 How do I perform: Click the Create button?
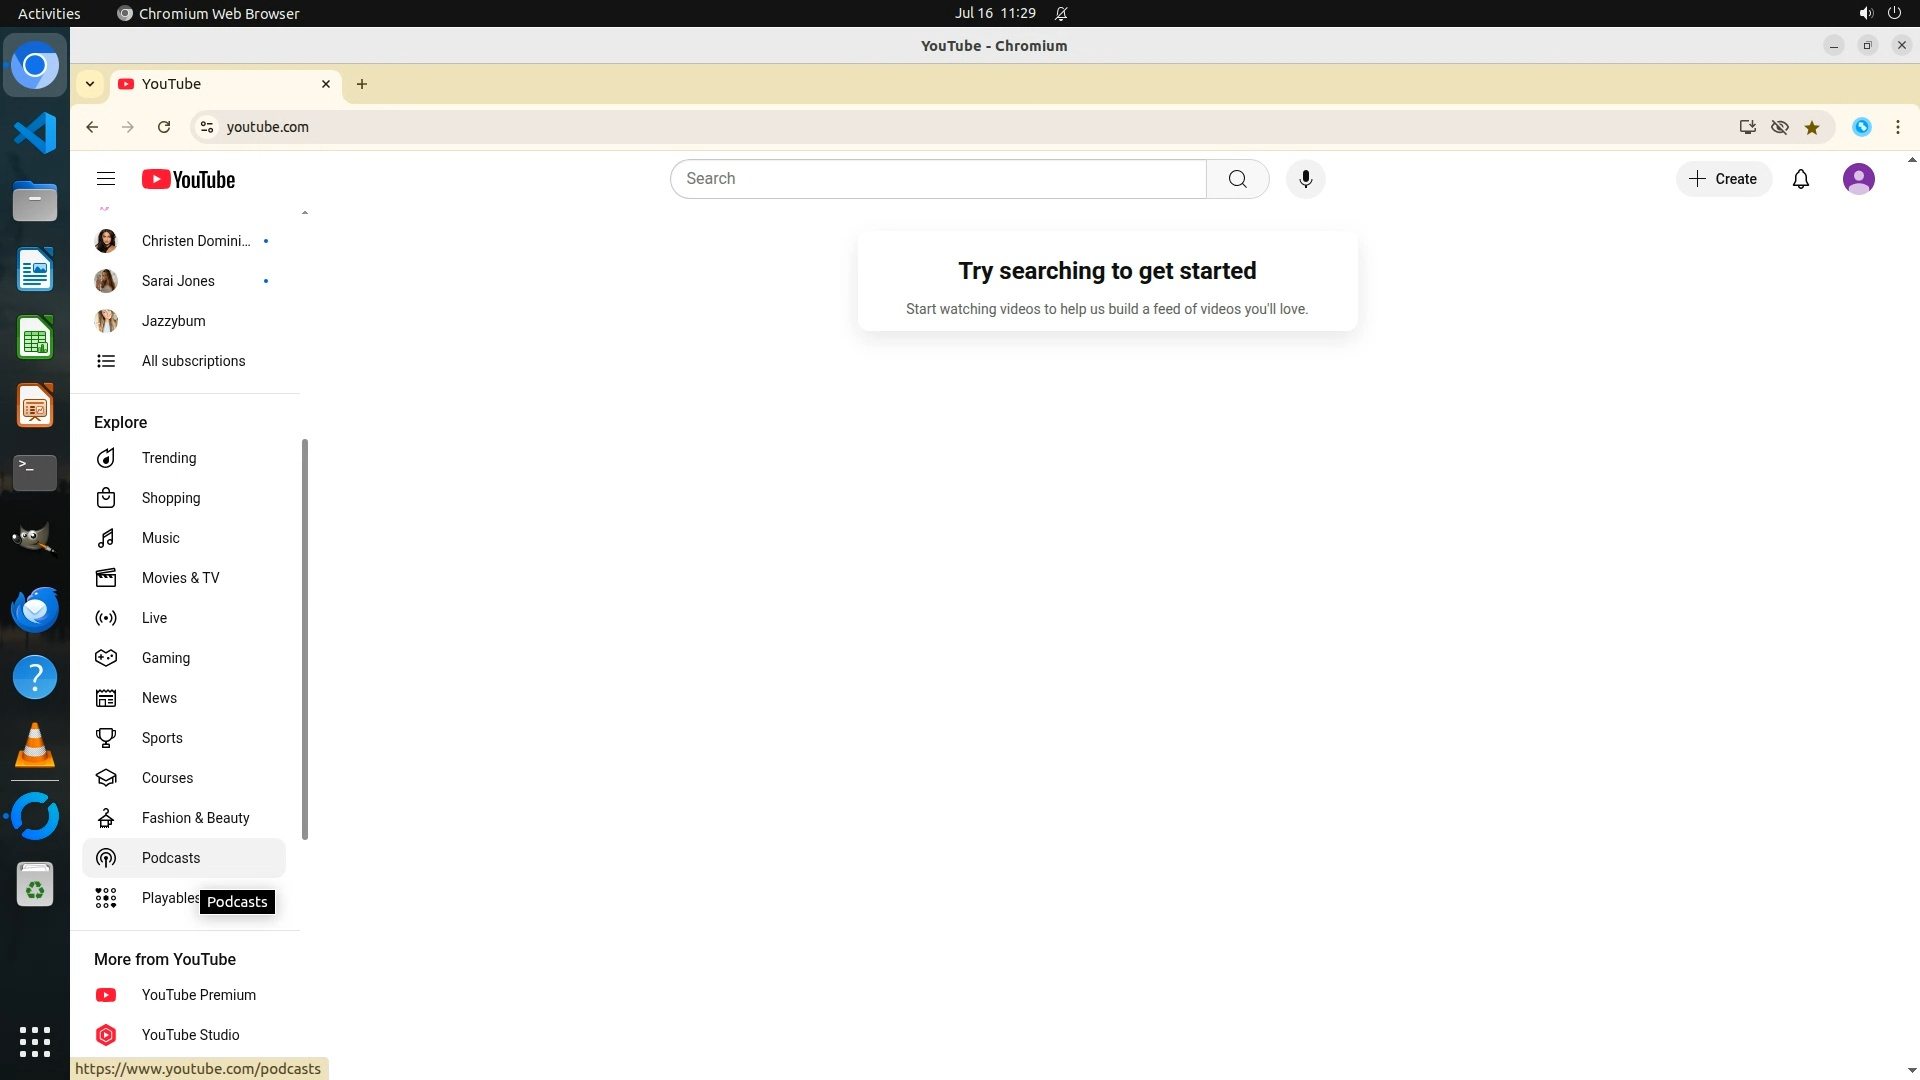[1724, 179]
